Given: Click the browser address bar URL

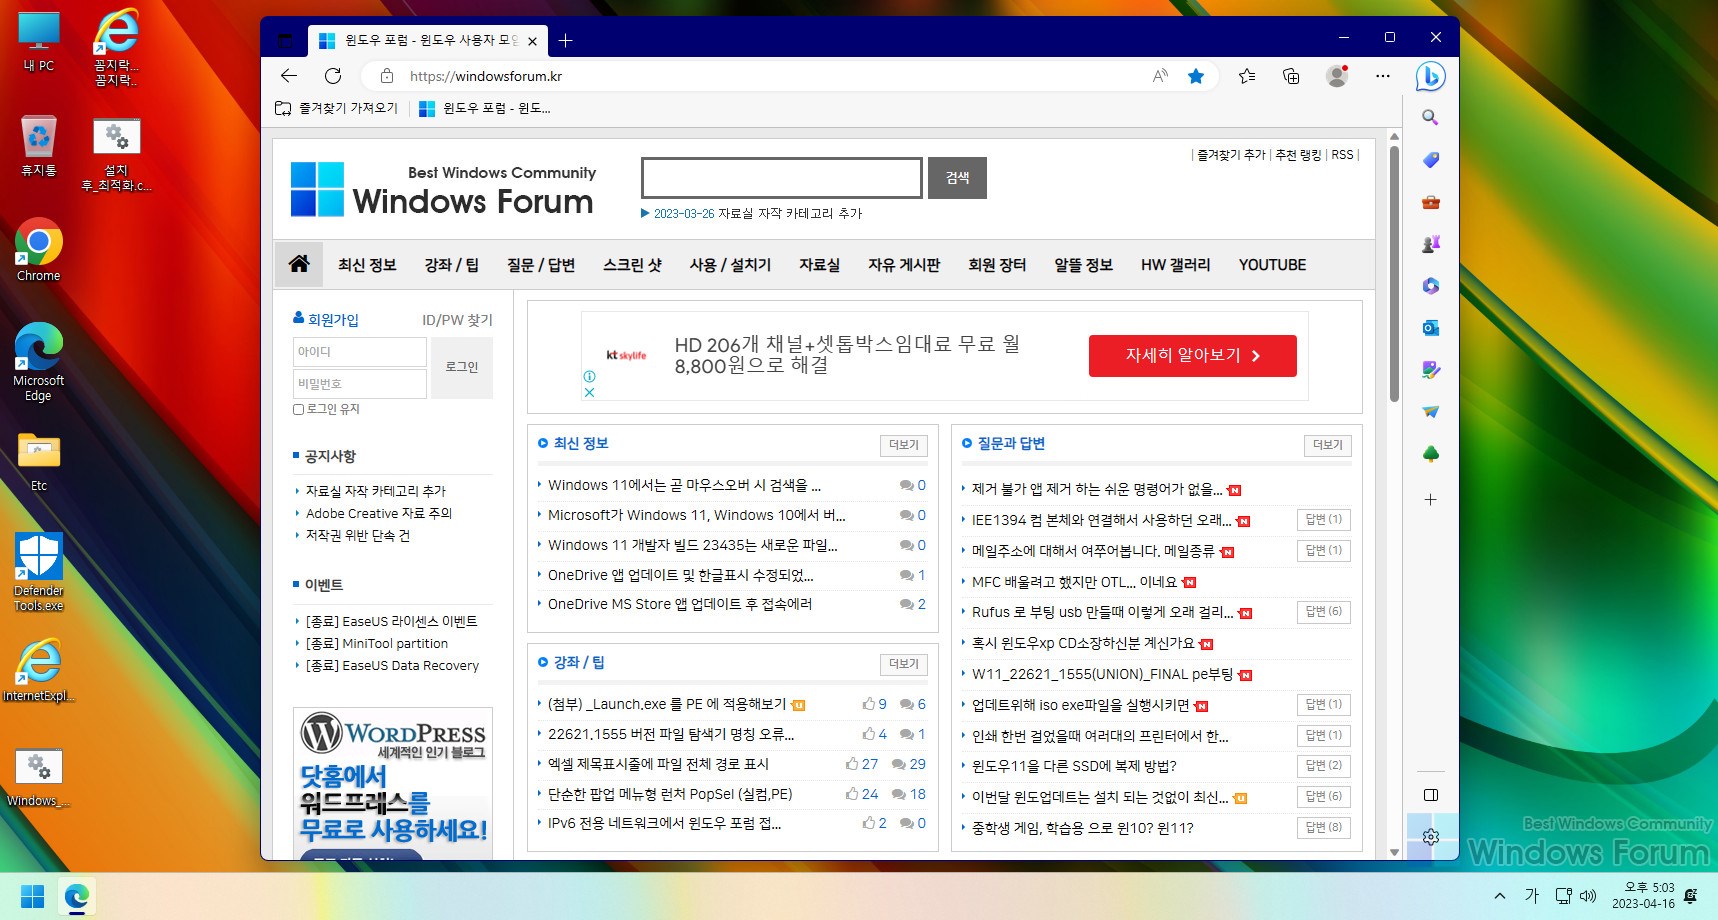Looking at the screenshot, I should point(486,76).
